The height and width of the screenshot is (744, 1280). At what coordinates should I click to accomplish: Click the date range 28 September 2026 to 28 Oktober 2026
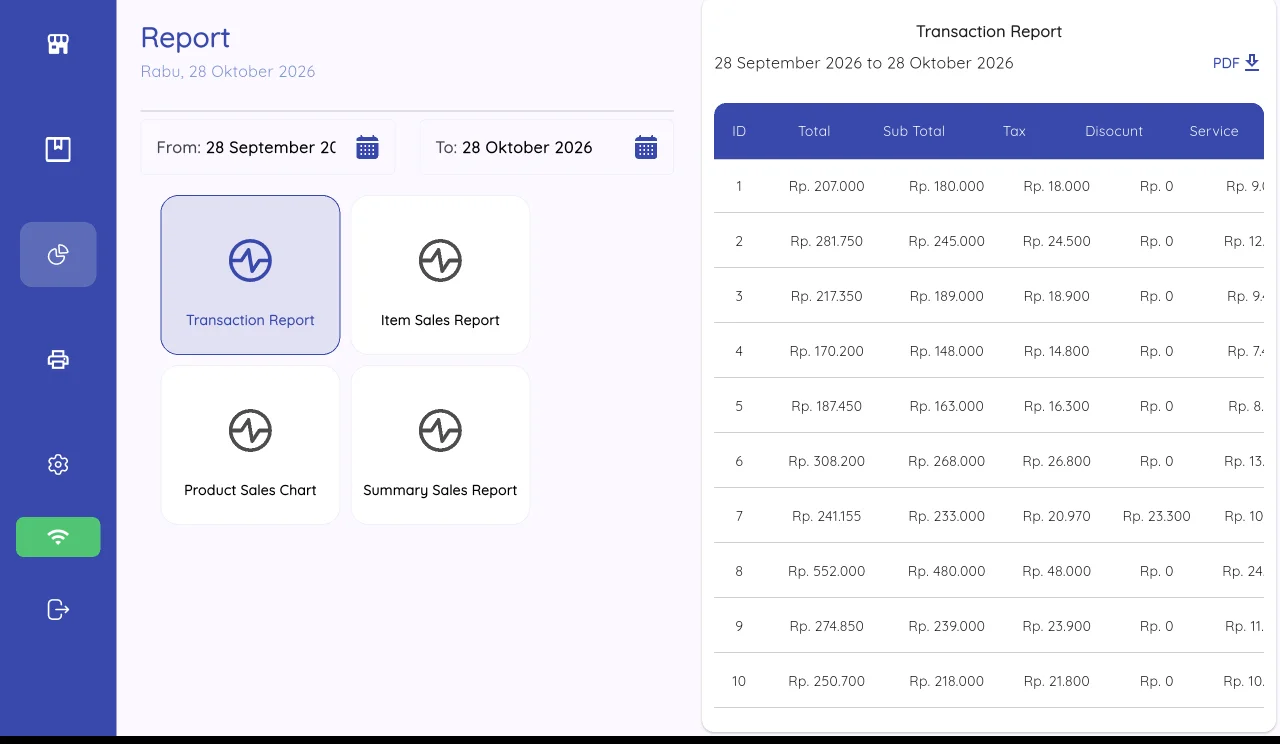(864, 63)
